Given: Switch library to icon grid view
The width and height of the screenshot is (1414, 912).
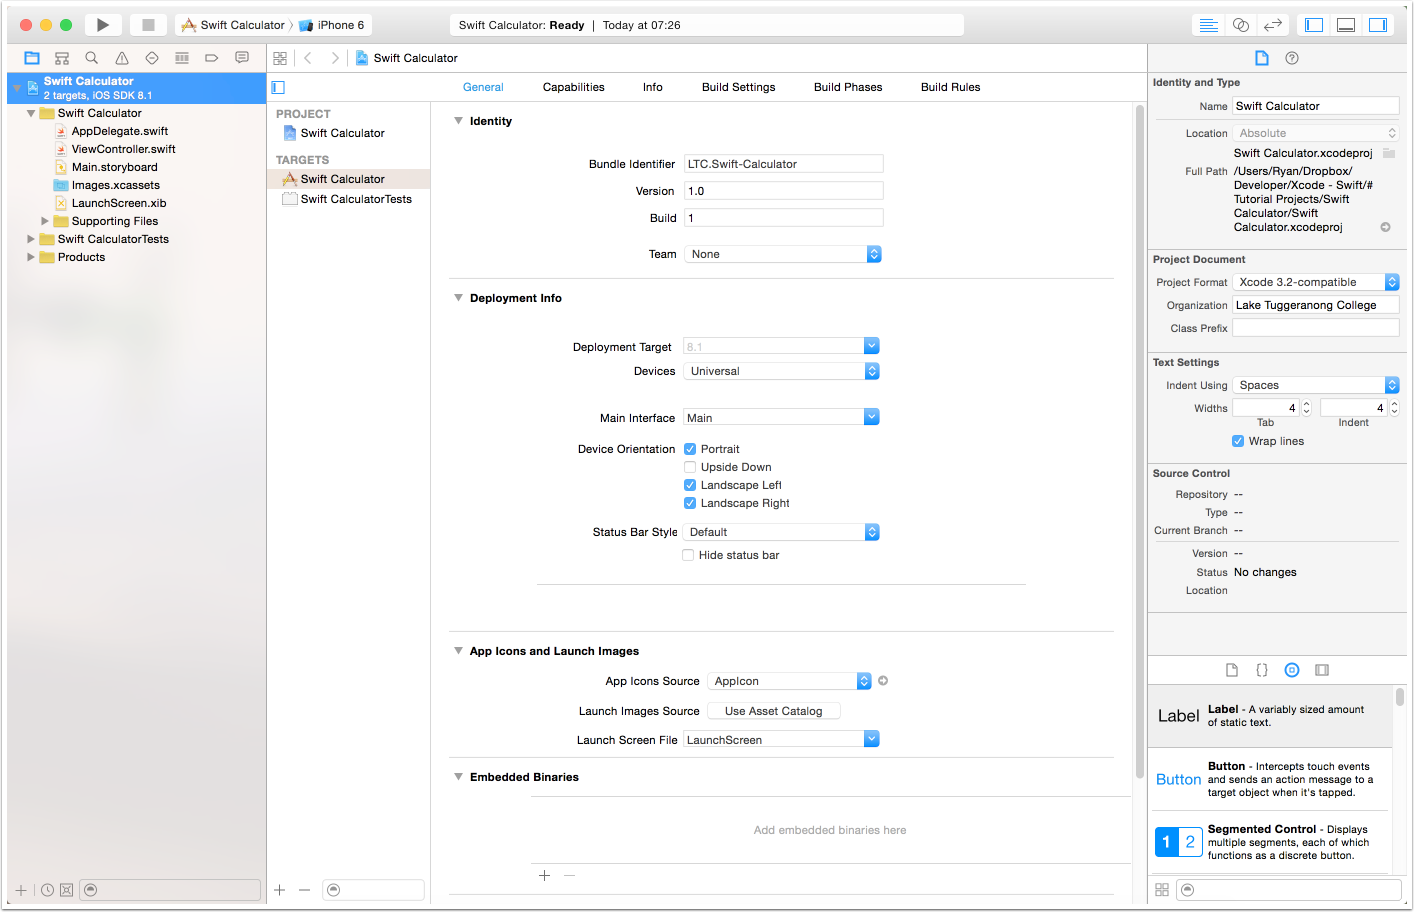Looking at the screenshot, I should (x=1162, y=890).
